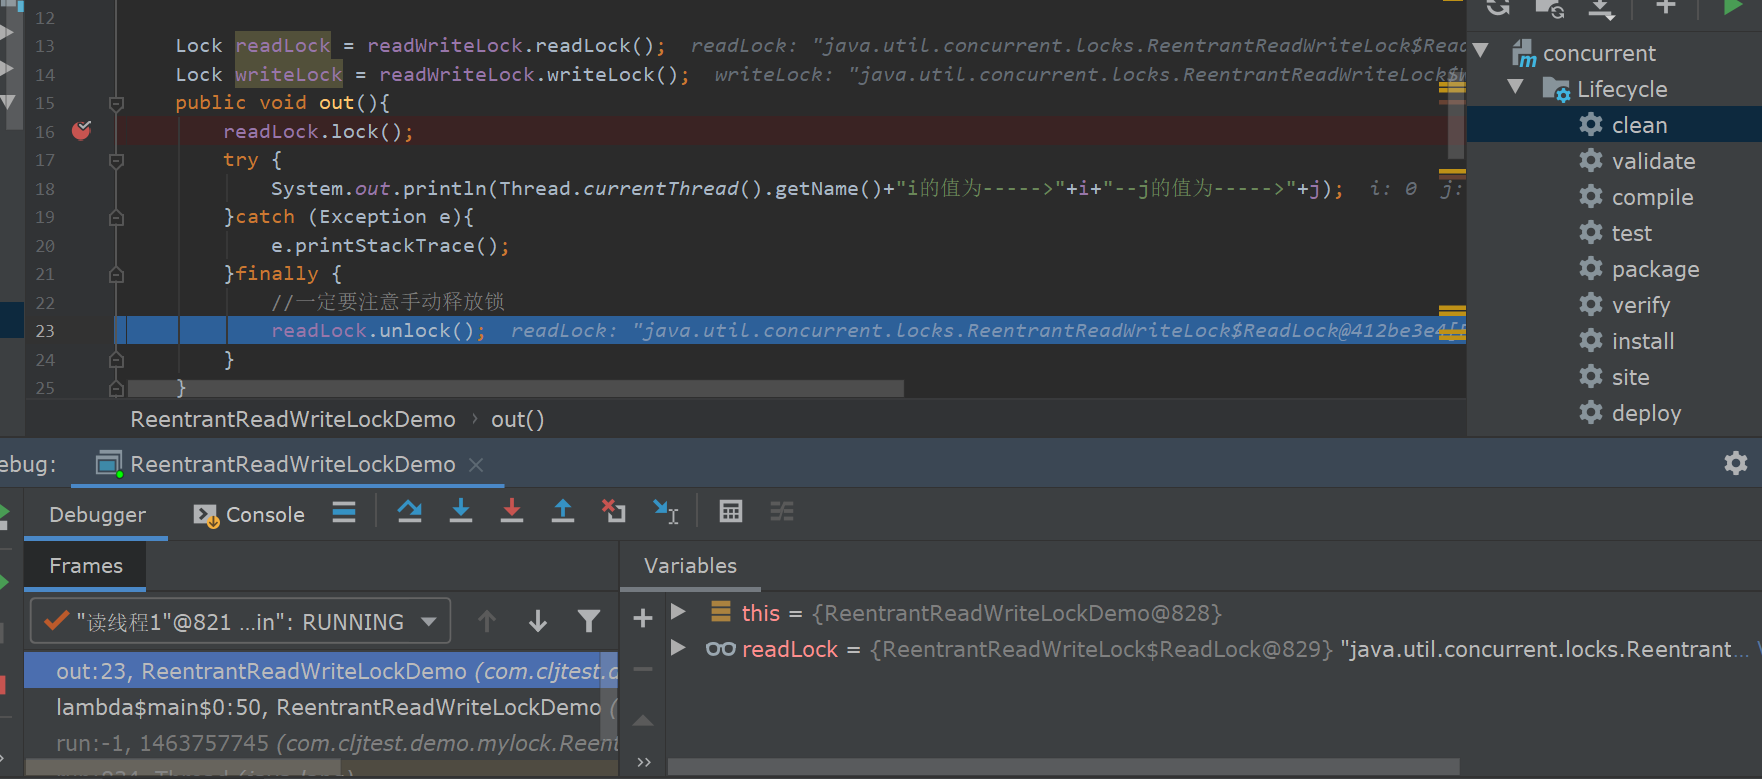Viewport: 1762px width, 779px height.
Task: Expand the 'this' variable node
Action: coord(678,612)
